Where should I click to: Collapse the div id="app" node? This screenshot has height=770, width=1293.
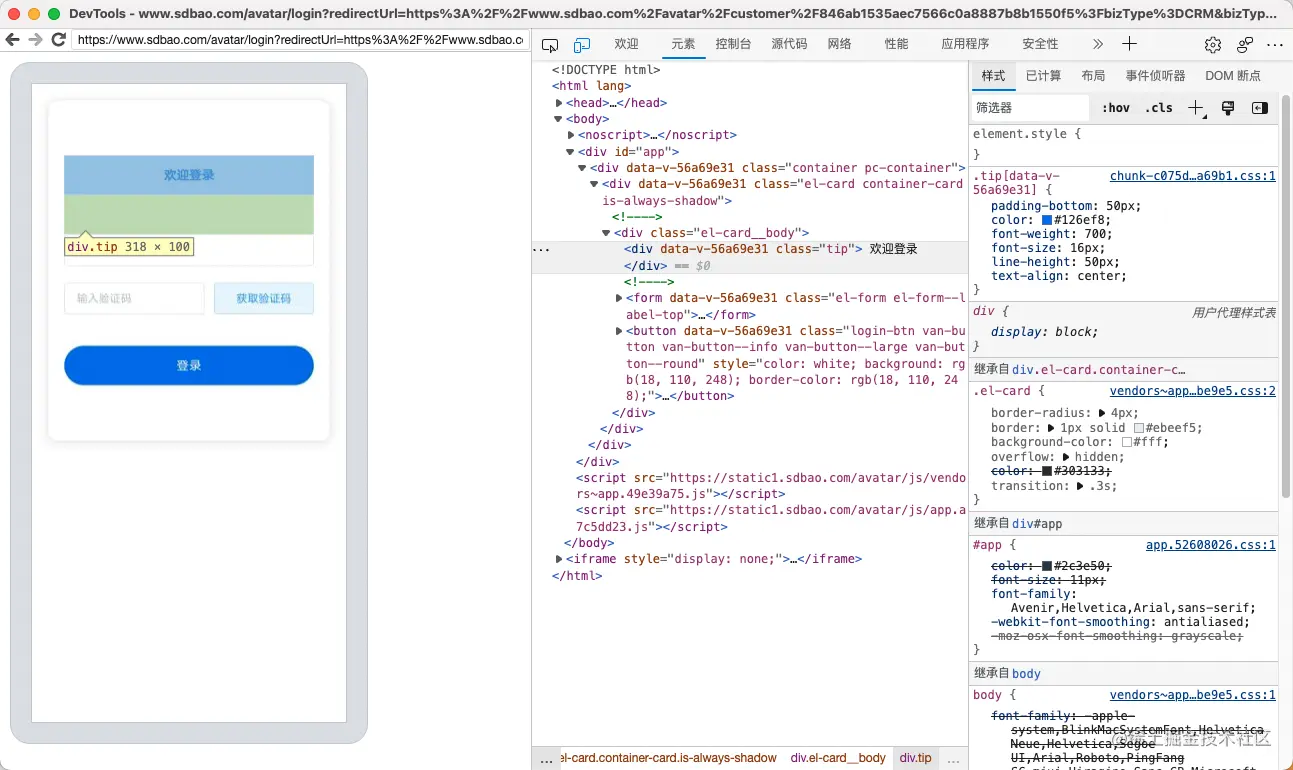(x=571, y=152)
